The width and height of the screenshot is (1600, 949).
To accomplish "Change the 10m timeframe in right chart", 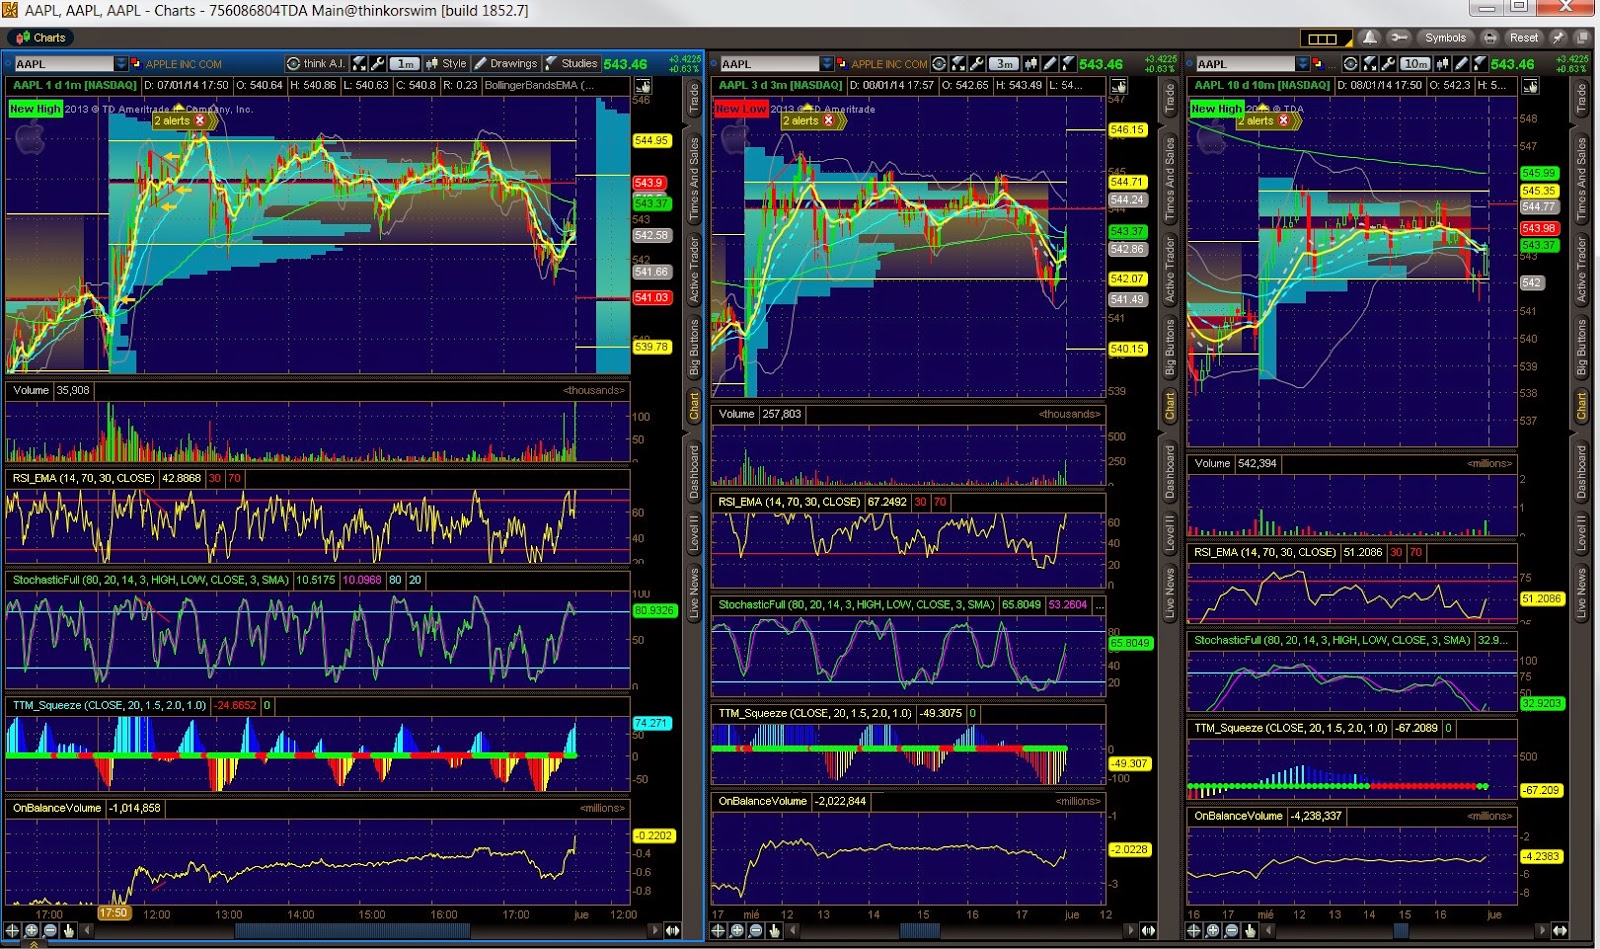I will 1415,64.
